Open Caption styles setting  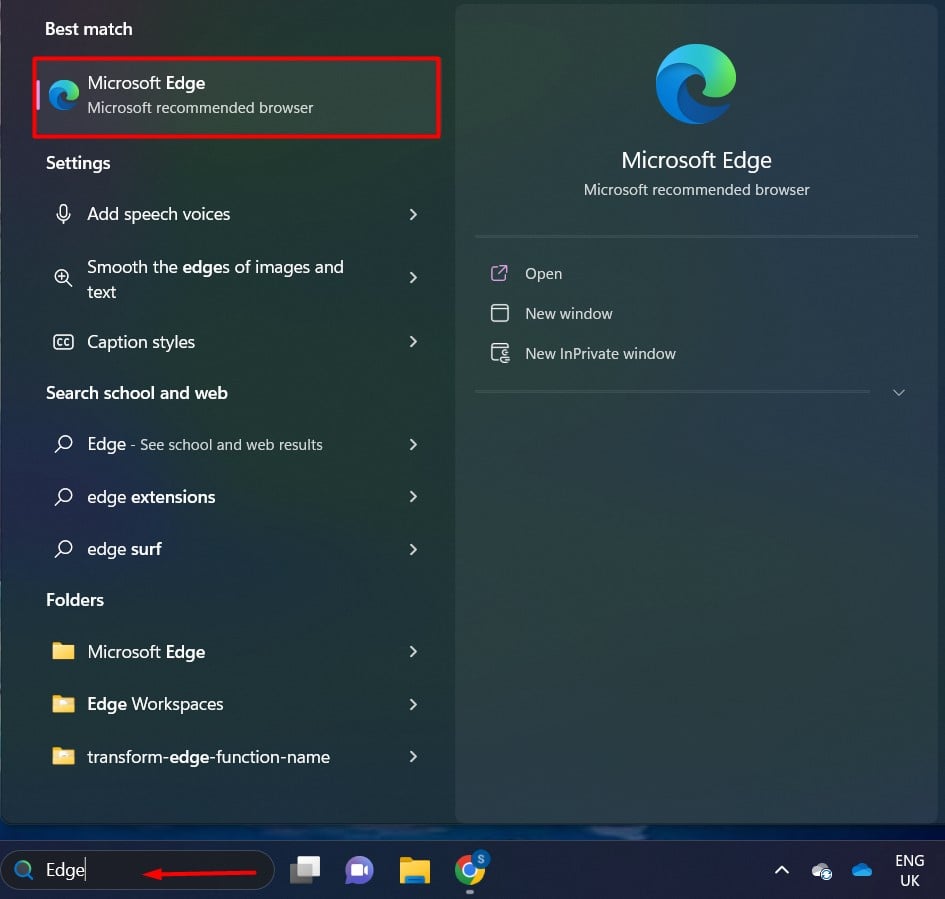(x=237, y=342)
